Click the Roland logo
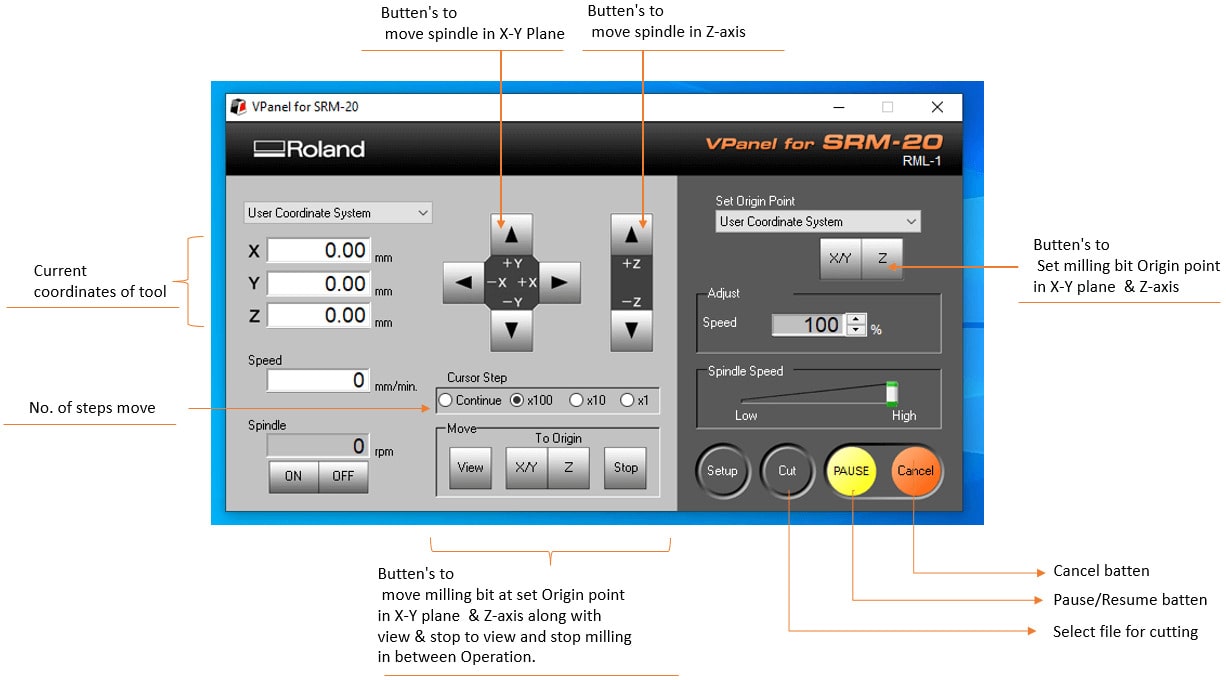 (310, 149)
